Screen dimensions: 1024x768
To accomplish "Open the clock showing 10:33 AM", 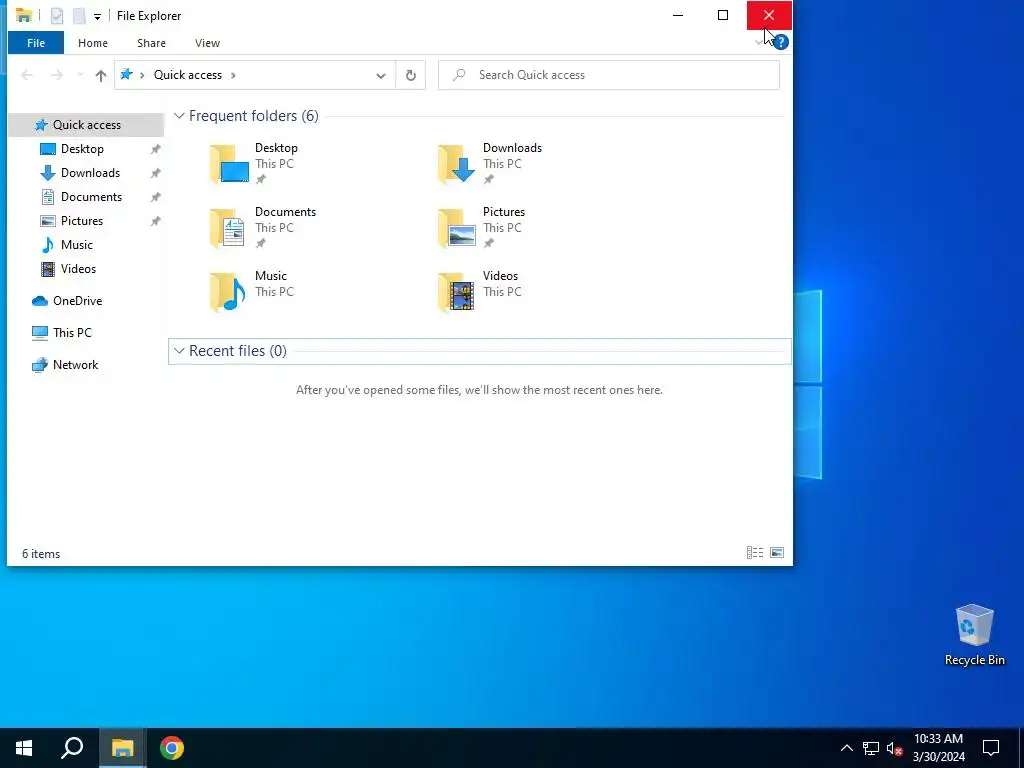I will point(938,748).
